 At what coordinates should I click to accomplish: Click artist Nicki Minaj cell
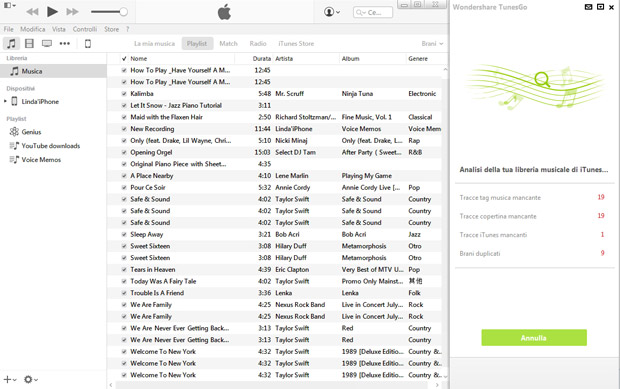point(291,141)
